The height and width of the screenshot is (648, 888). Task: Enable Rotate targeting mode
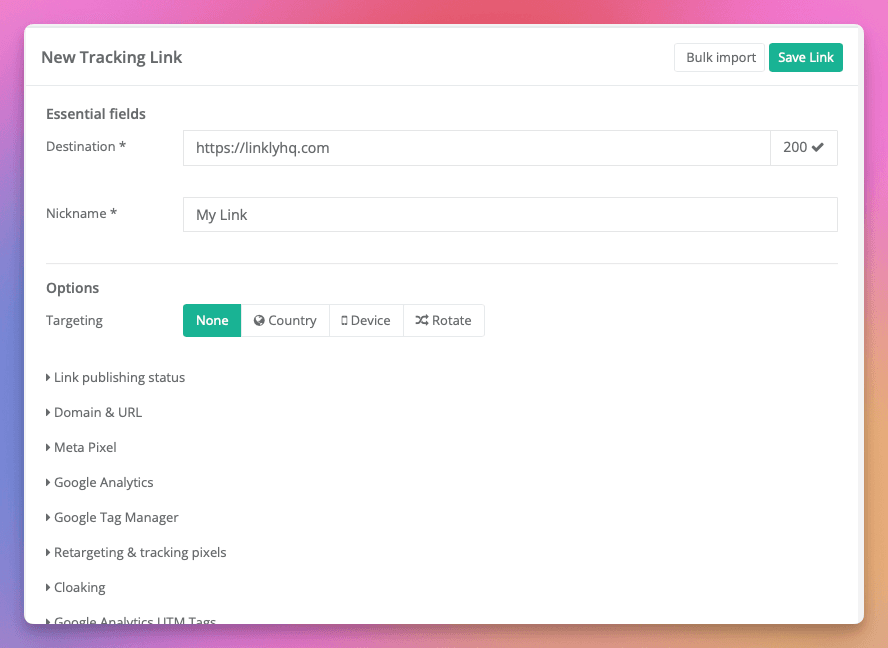444,320
